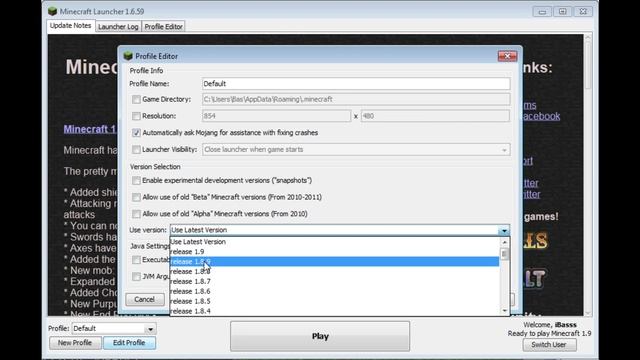This screenshot has width=640, height=360.
Task: Click the Minecraft Launcher title bar icon
Action: tap(52, 11)
